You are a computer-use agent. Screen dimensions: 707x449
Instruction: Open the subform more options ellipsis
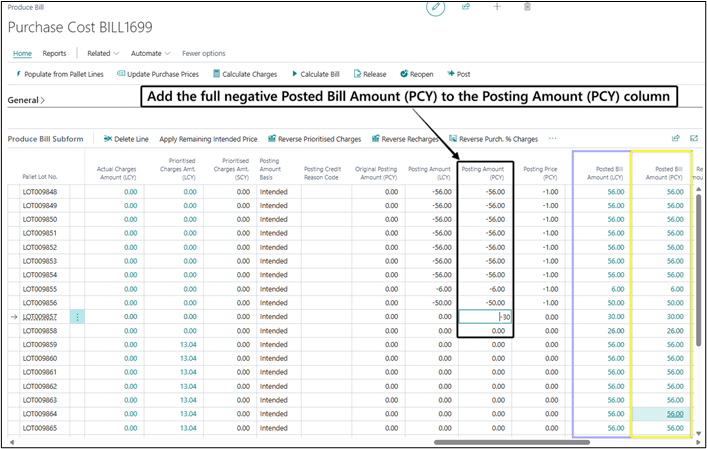click(552, 138)
